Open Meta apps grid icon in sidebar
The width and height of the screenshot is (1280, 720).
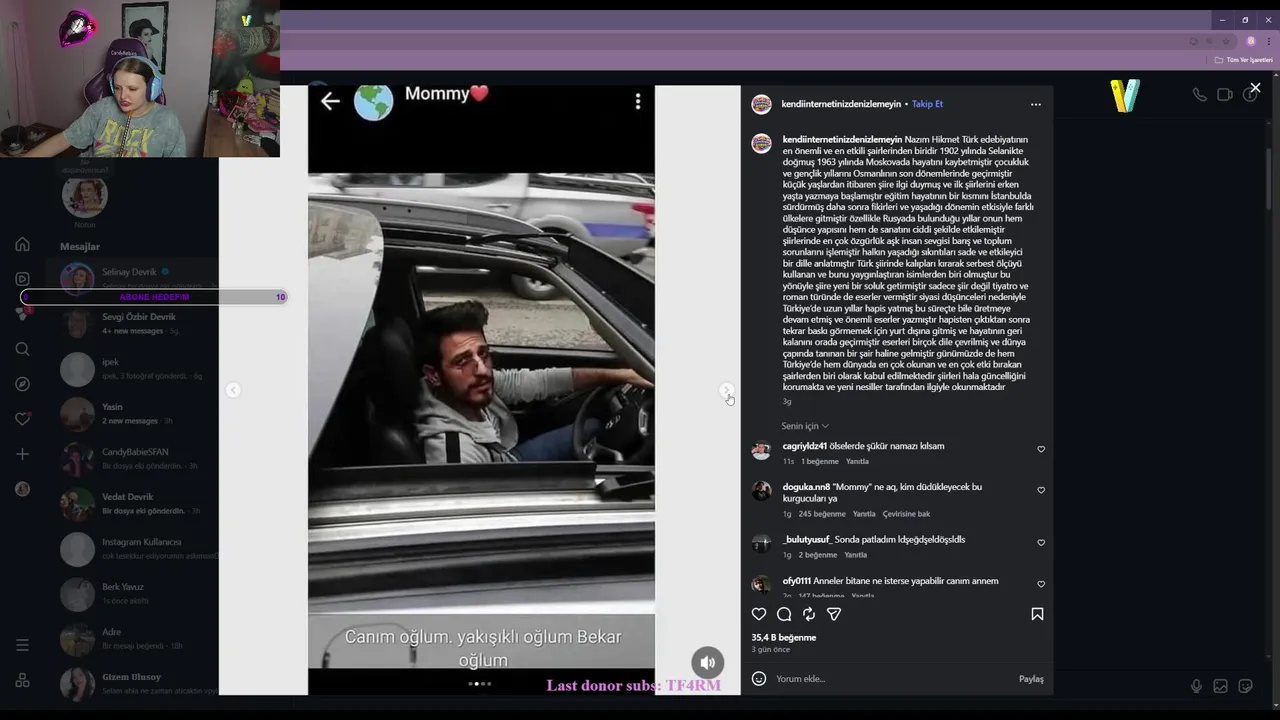pos(22,680)
